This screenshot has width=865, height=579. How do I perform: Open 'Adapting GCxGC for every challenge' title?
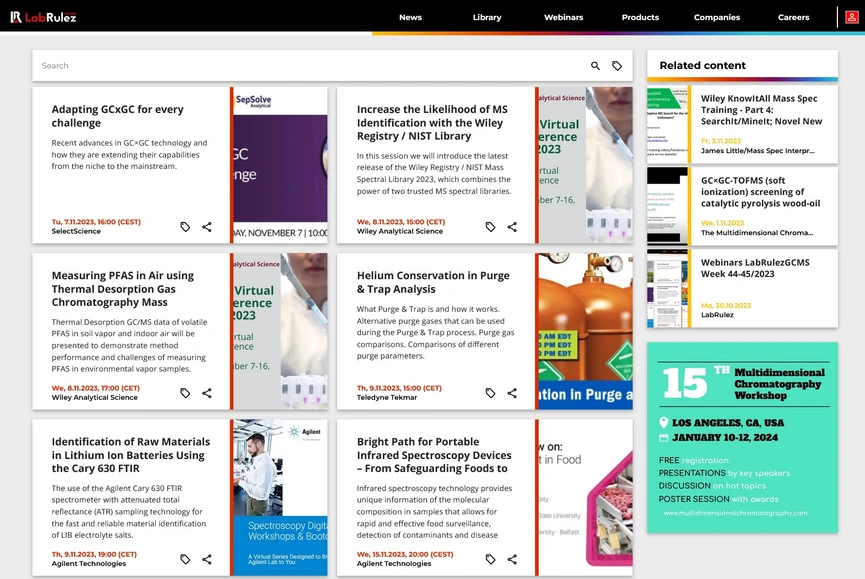coord(118,116)
